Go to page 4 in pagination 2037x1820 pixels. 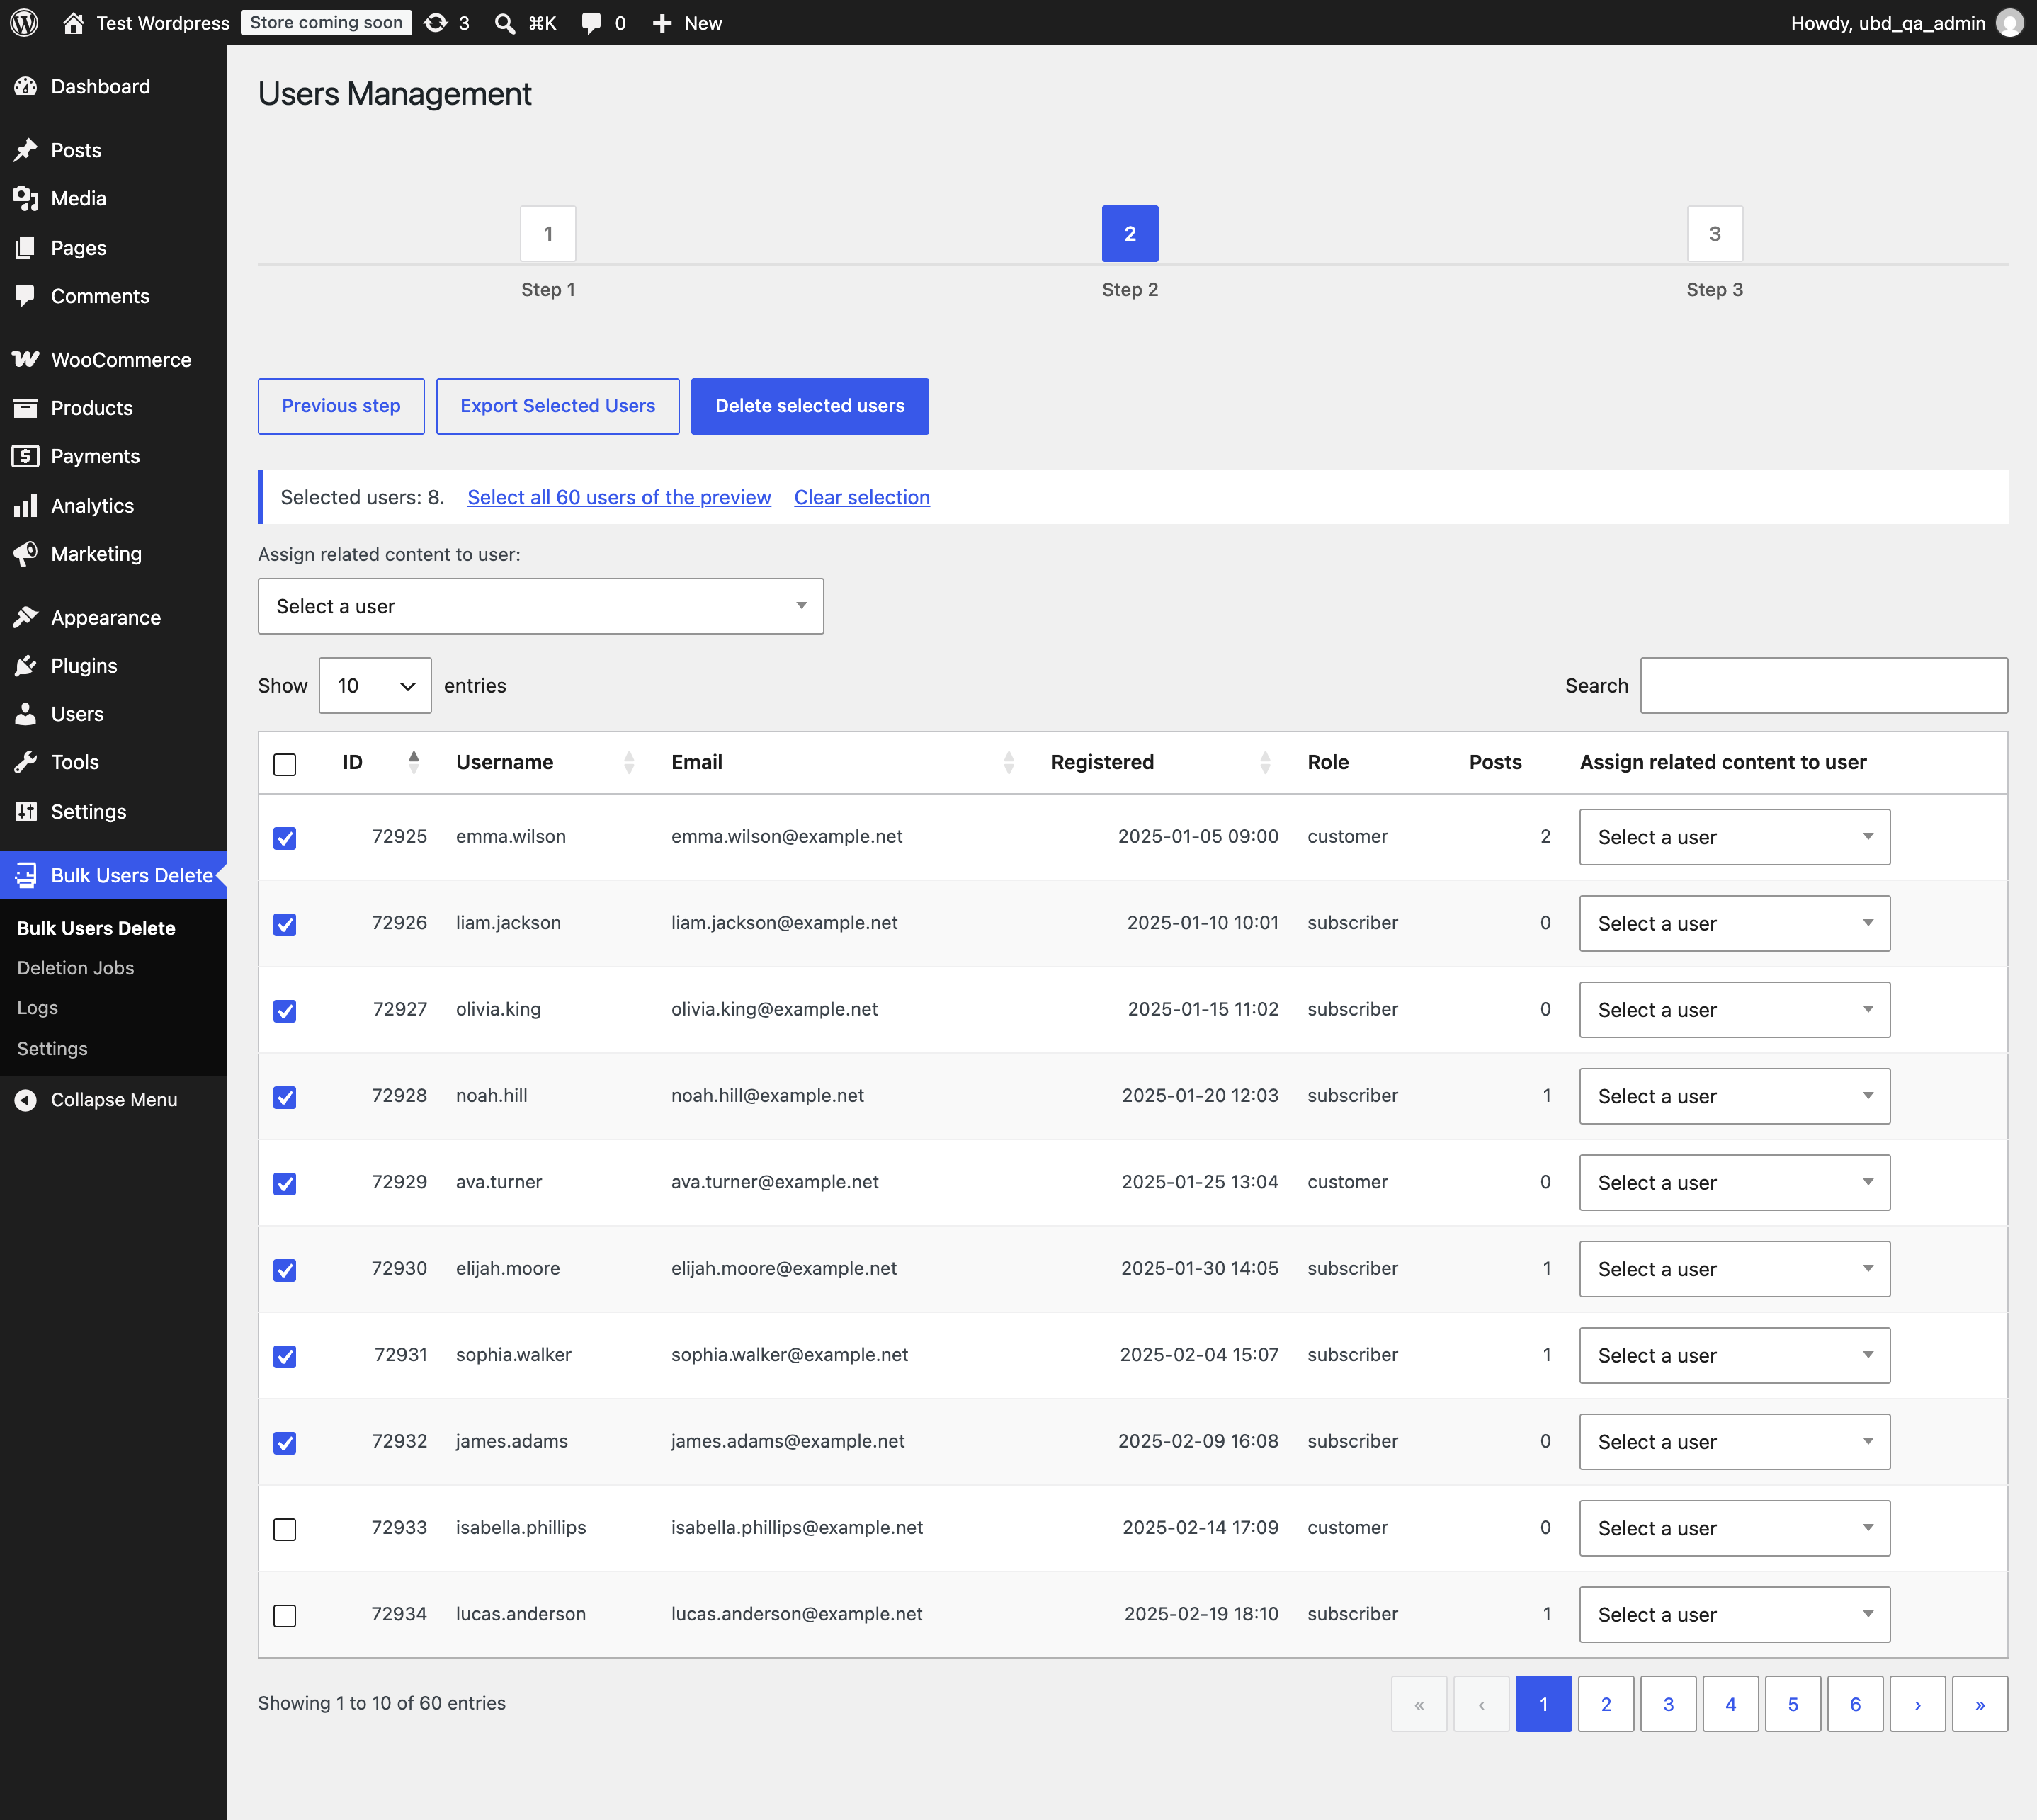[x=1731, y=1704]
